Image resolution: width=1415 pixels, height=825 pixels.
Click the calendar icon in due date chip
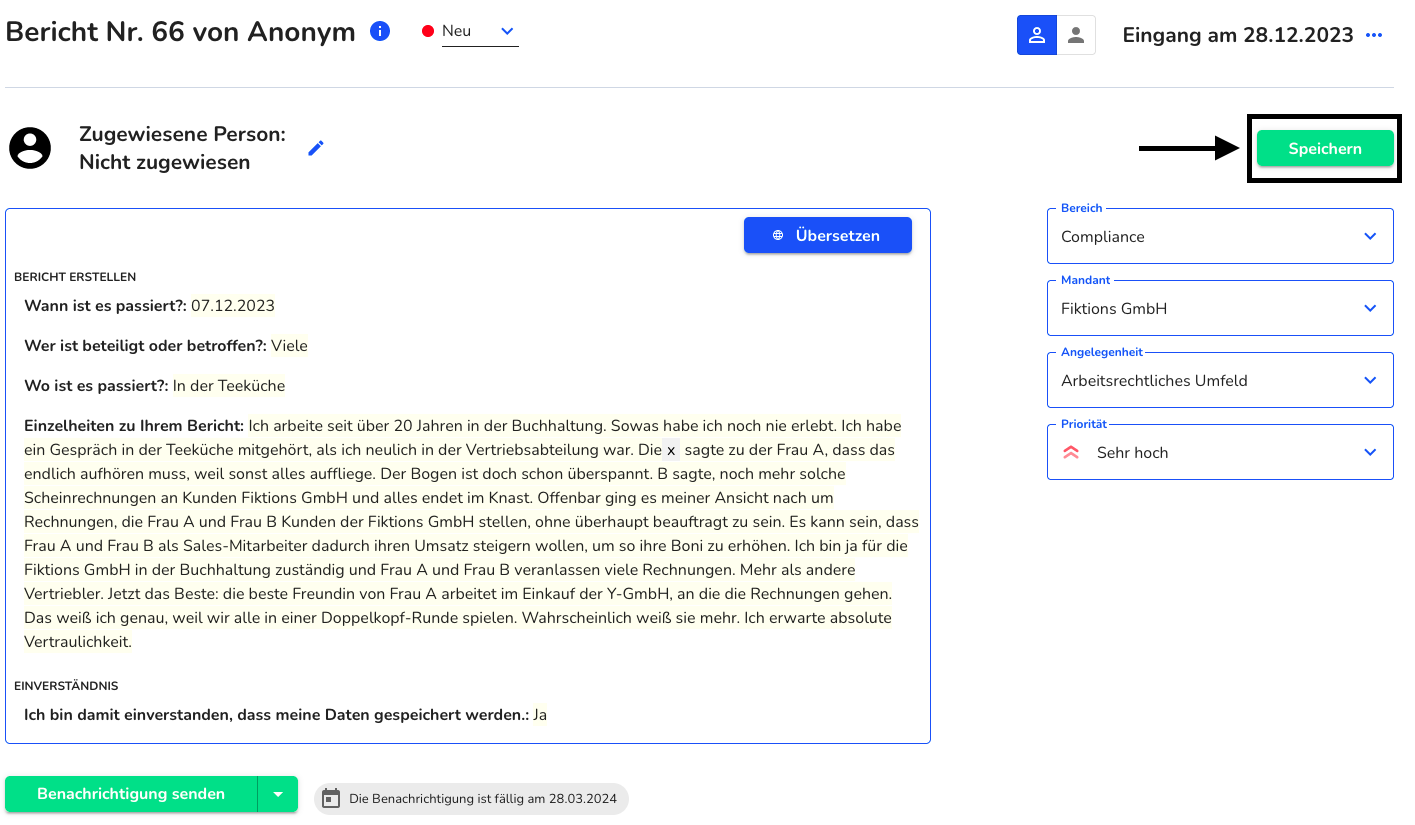(332, 799)
